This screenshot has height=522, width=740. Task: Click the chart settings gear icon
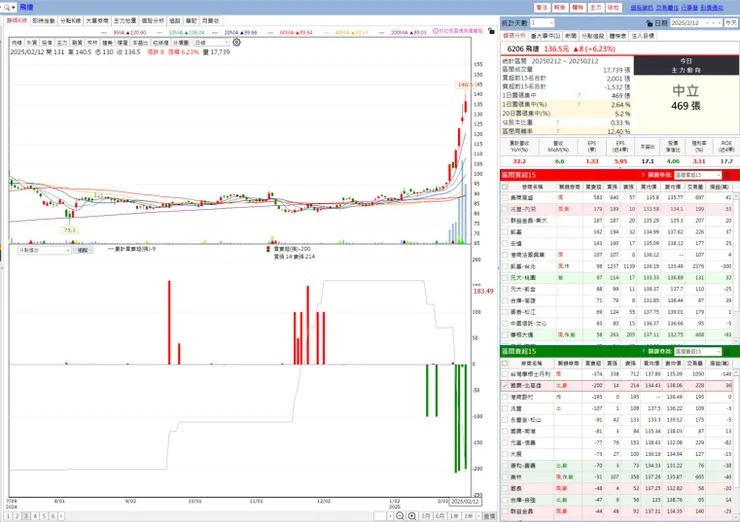point(236,42)
